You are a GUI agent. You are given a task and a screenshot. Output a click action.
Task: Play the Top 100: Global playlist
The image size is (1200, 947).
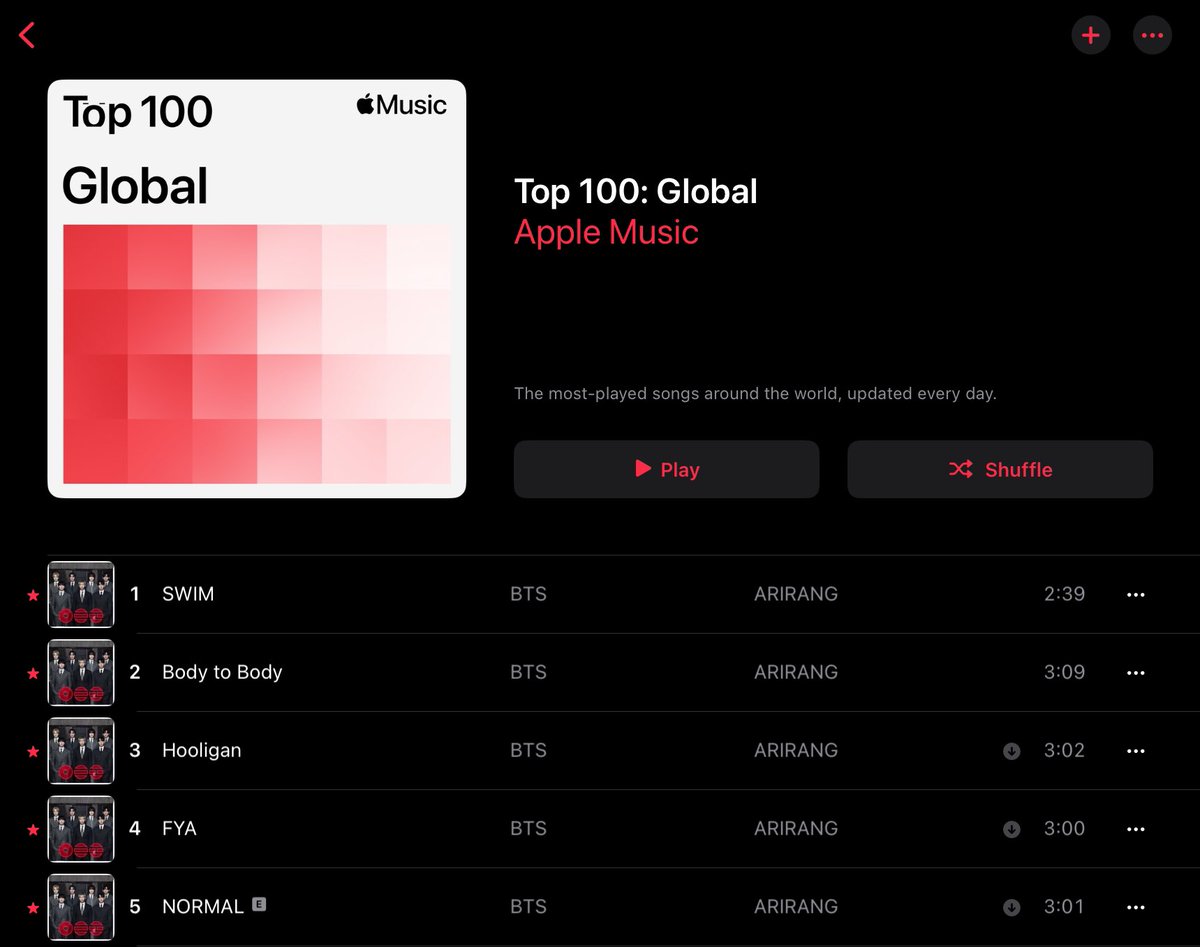pyautogui.click(x=666, y=469)
